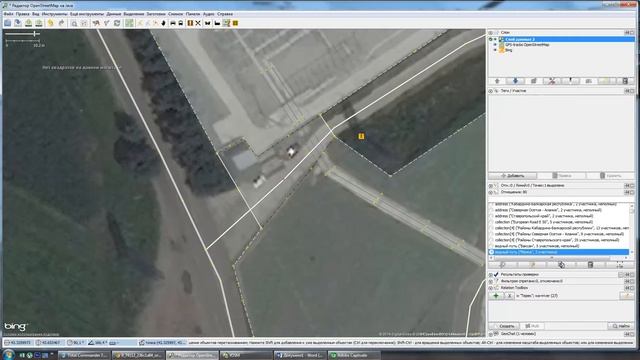Open the Правка menu
The width and height of the screenshot is (640, 360).
pyautogui.click(x=22, y=14)
